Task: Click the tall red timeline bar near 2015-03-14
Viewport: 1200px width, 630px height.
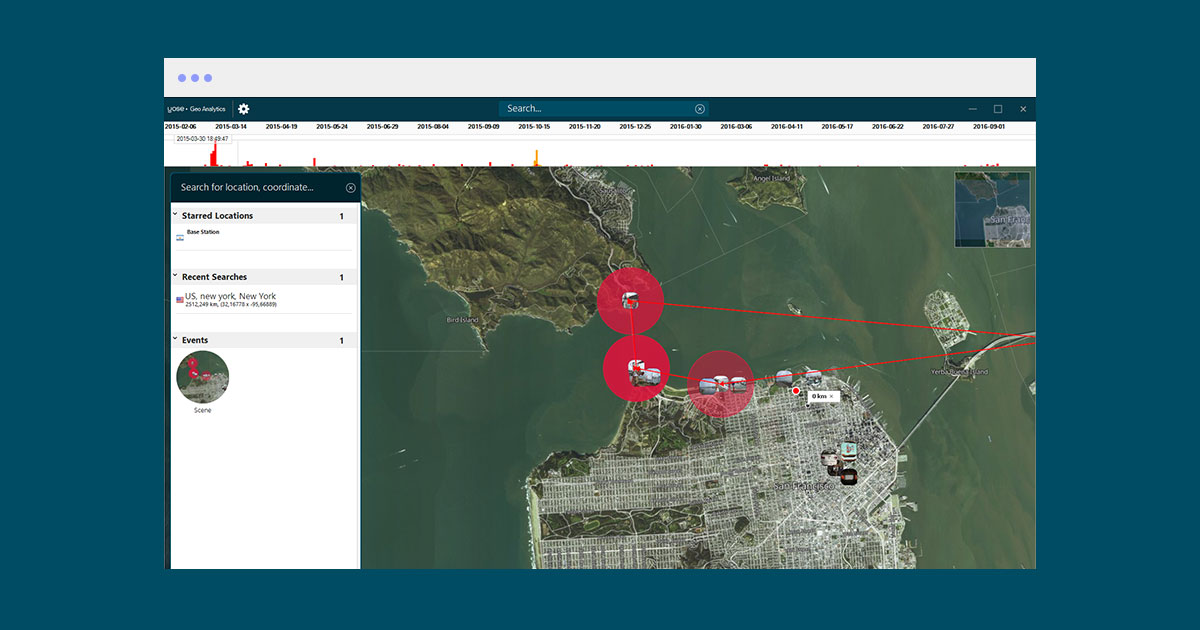Action: click(214, 156)
